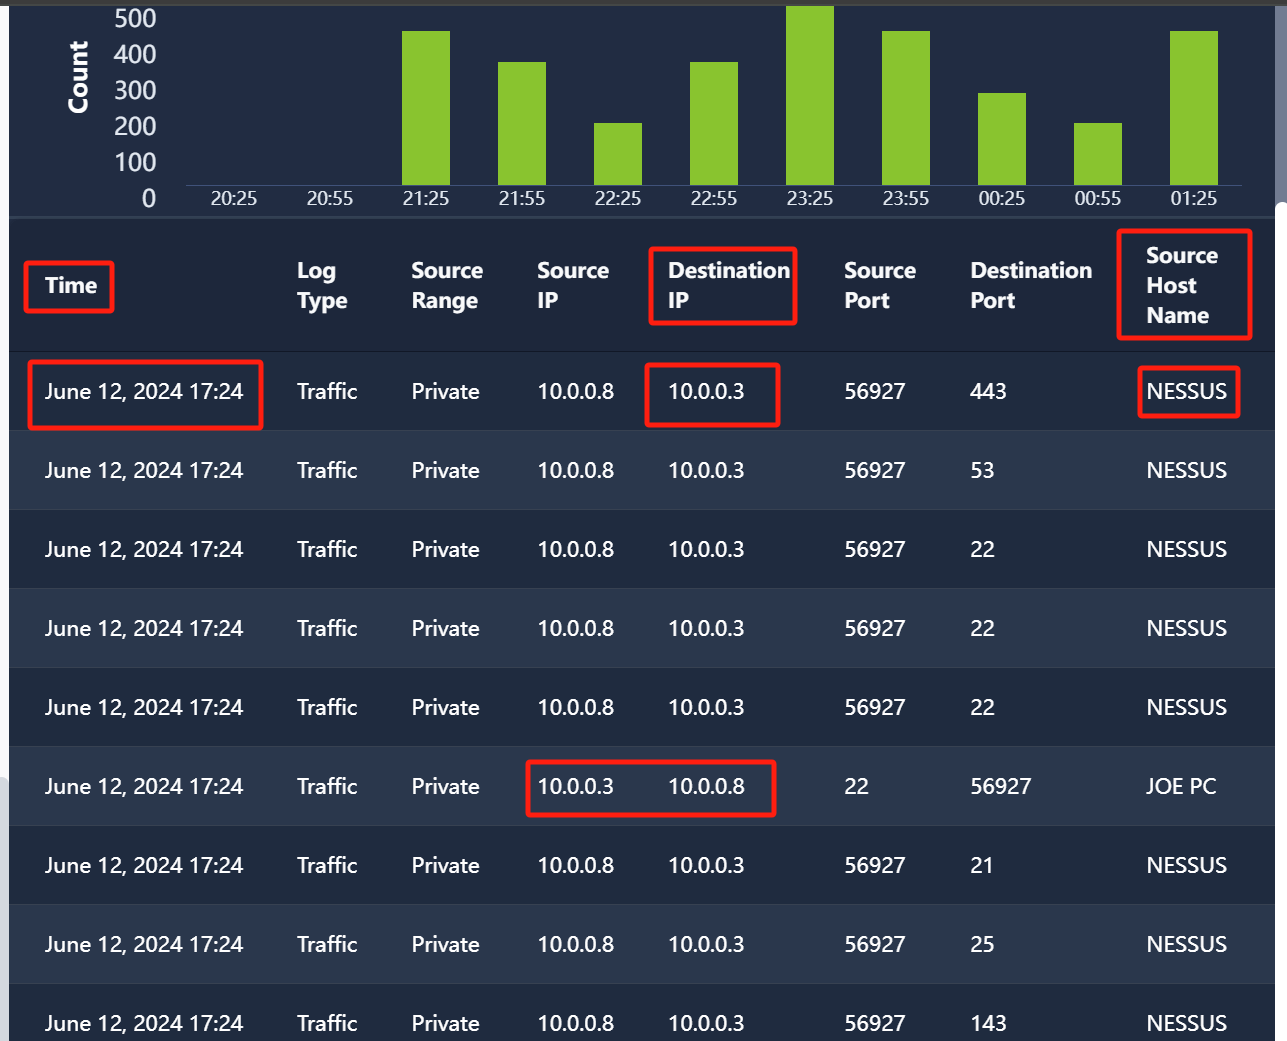Click the Private cell in the port 25 row
The width and height of the screenshot is (1287, 1041).
[446, 945]
